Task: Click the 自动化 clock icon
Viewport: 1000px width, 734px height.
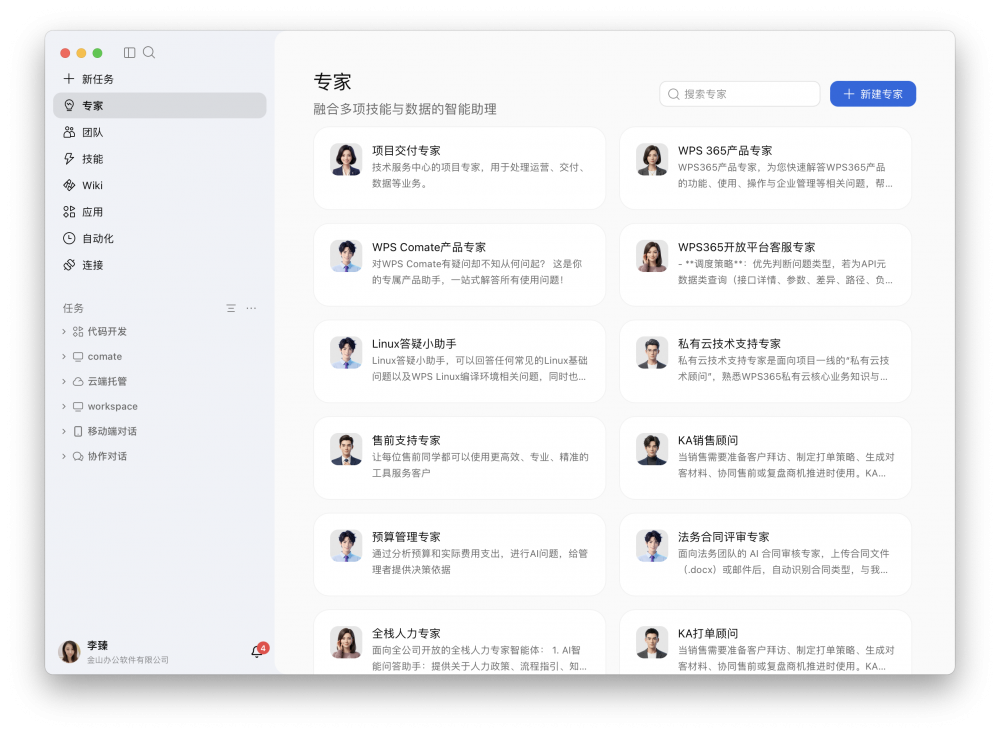Action: pos(69,239)
